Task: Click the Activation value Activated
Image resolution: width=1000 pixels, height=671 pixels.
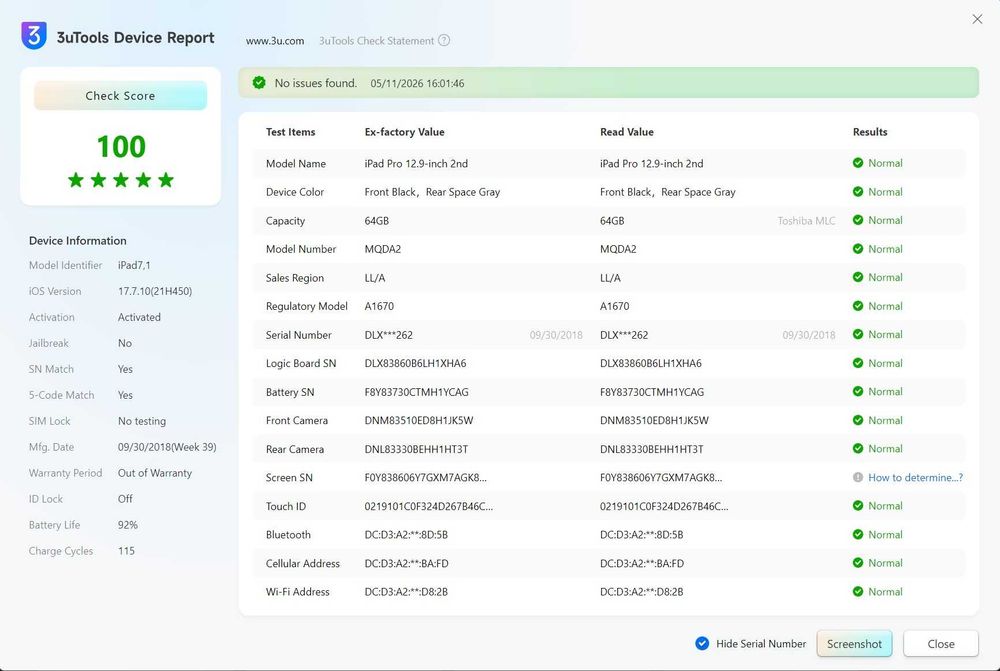Action: tap(139, 317)
